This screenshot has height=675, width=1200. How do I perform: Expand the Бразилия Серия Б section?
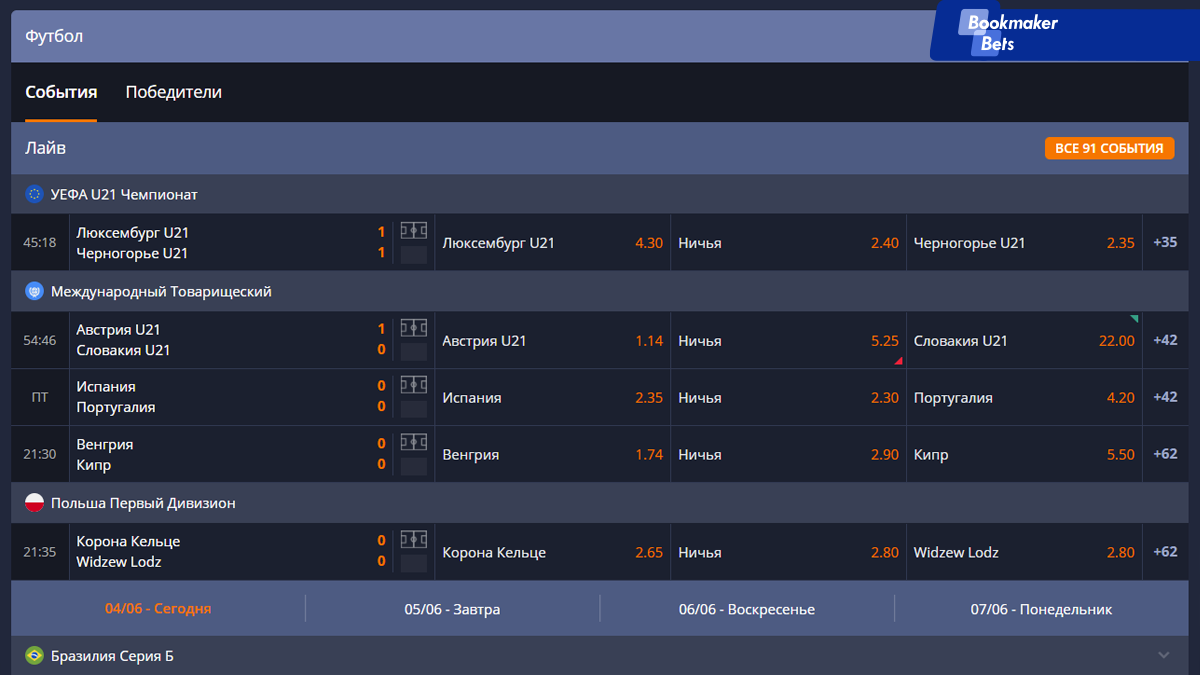(1163, 656)
